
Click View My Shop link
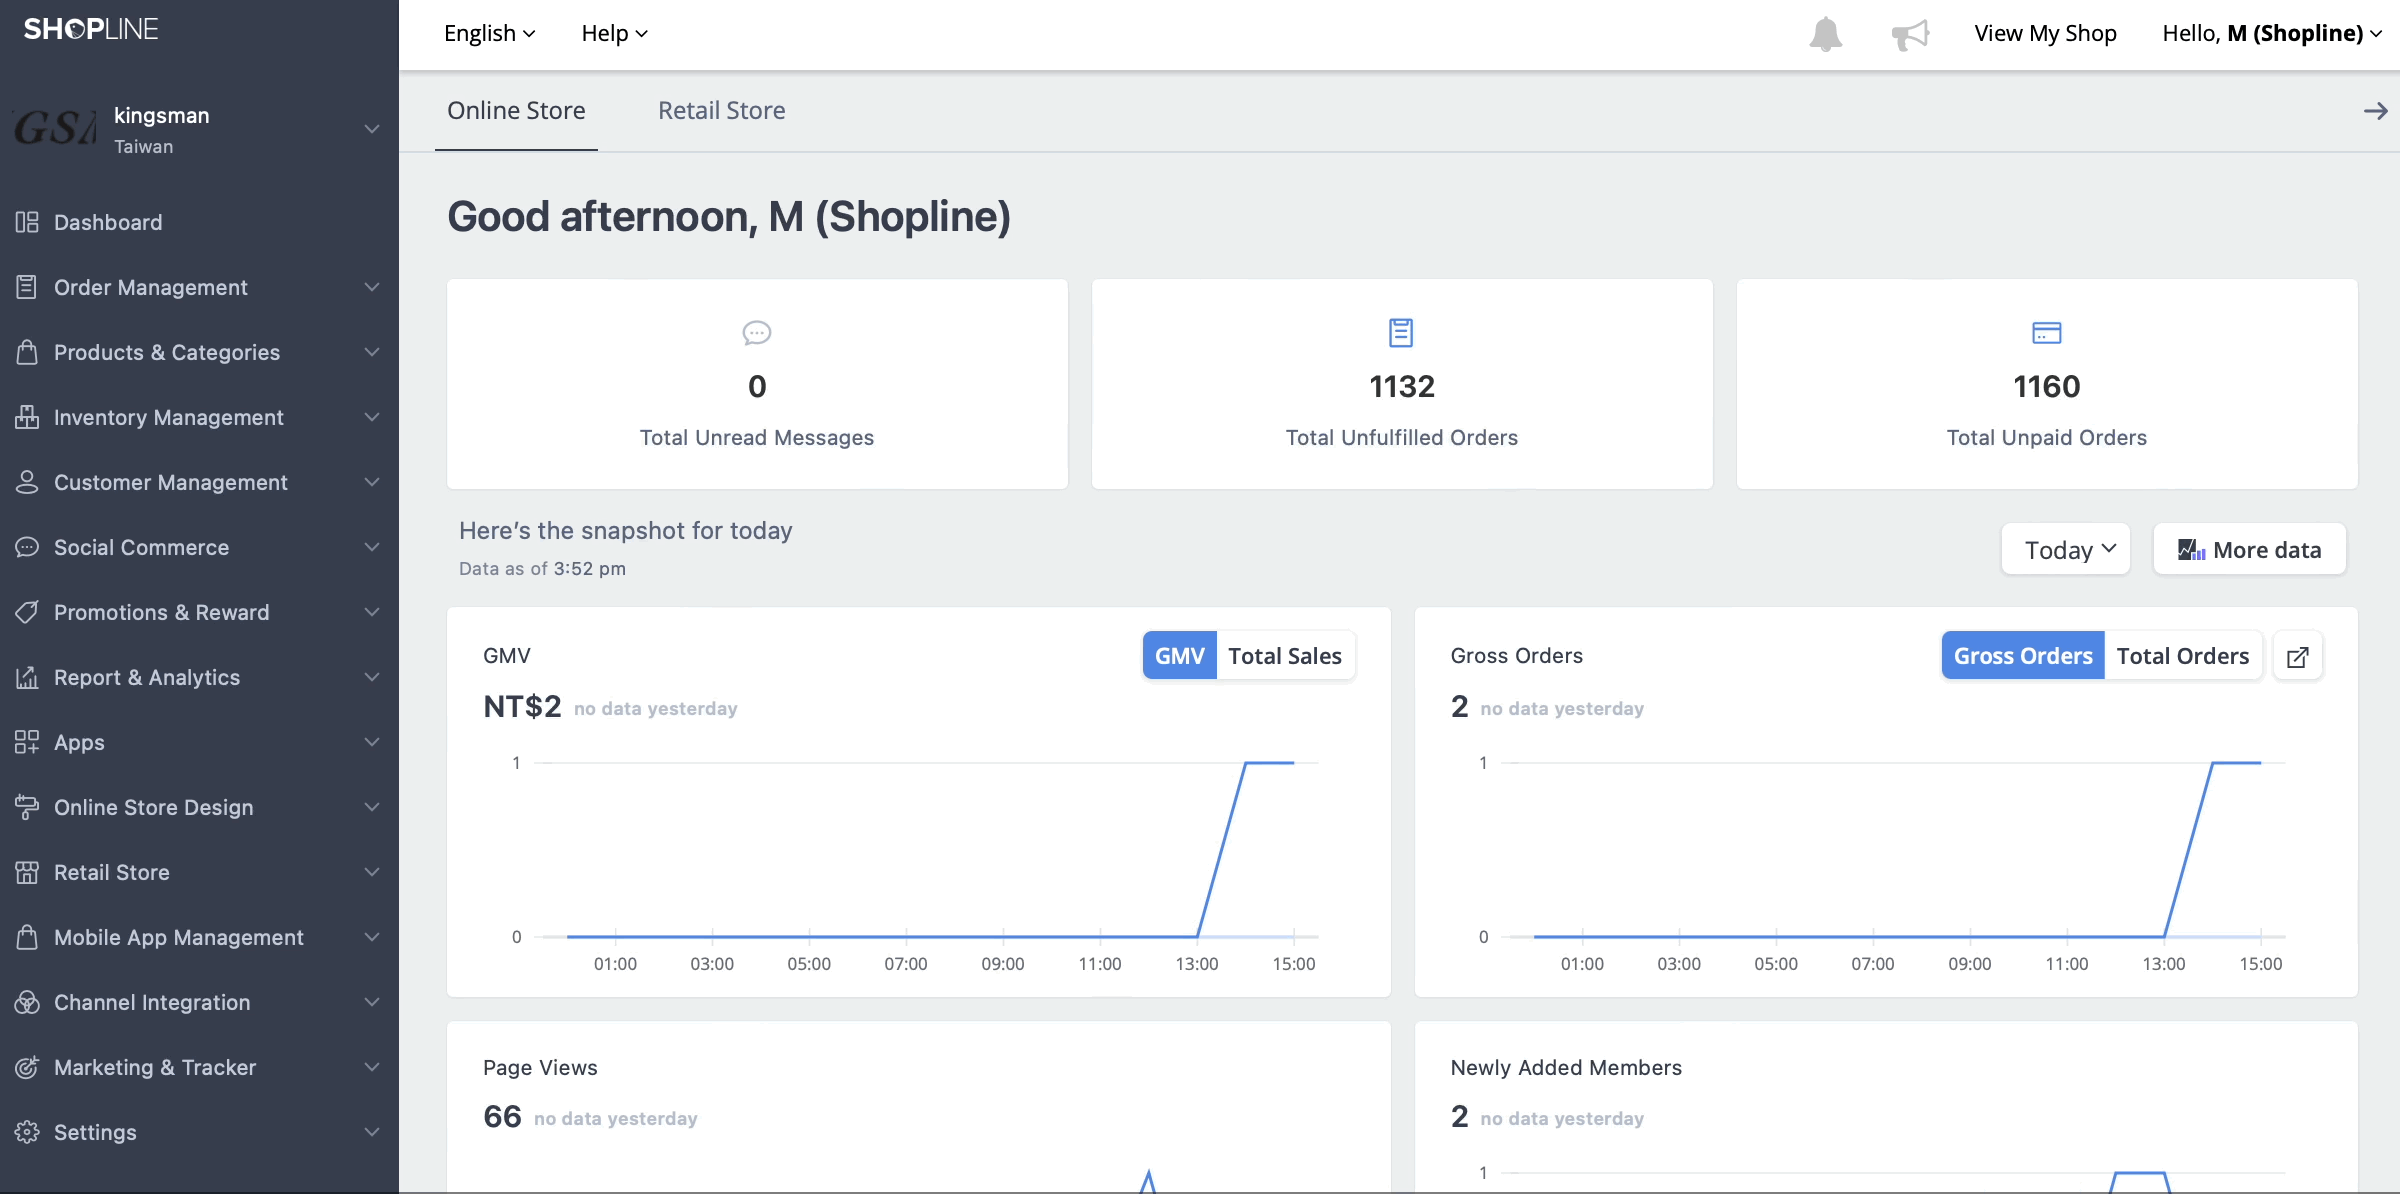click(2045, 33)
